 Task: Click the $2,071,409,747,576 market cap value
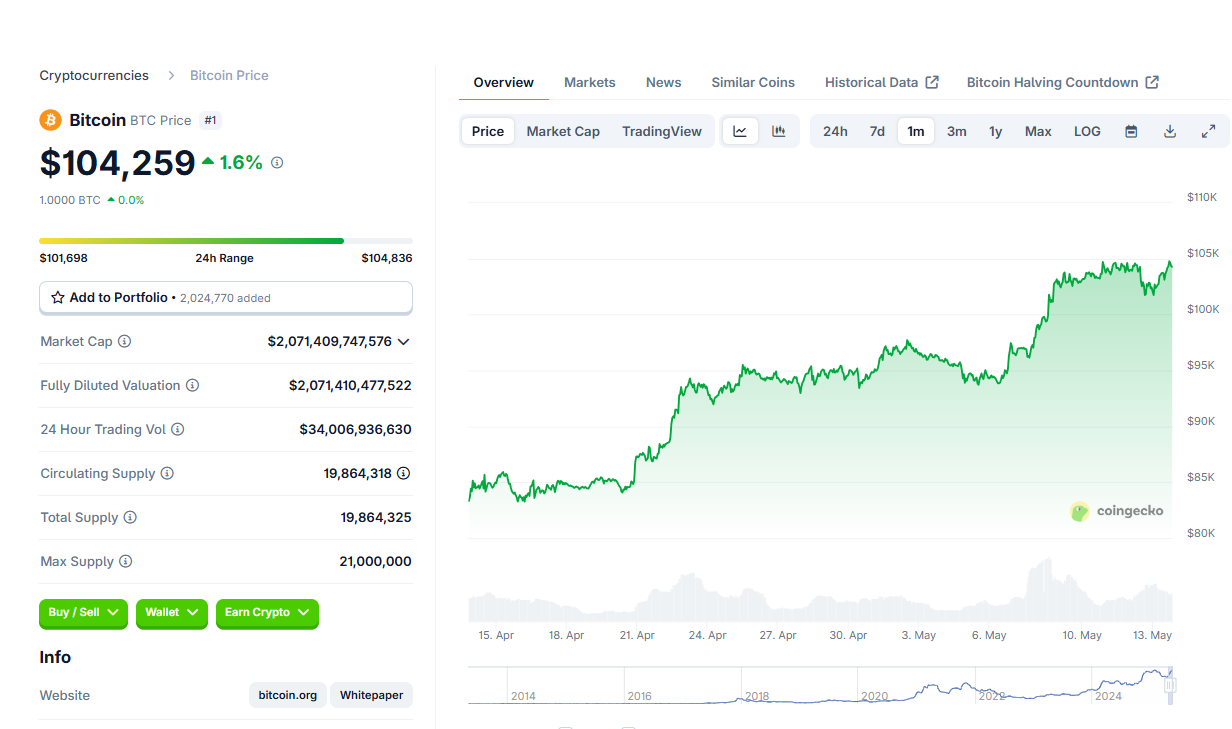tap(330, 342)
